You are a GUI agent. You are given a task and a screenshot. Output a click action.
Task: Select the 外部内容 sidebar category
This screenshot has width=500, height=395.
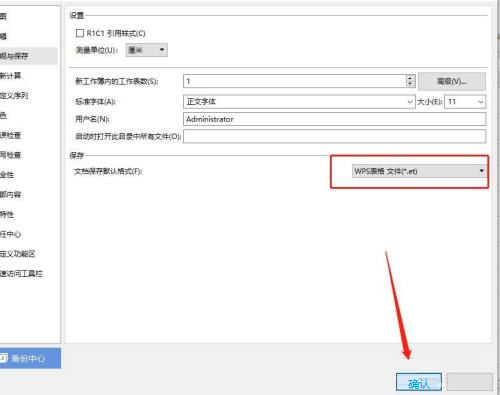coord(11,195)
